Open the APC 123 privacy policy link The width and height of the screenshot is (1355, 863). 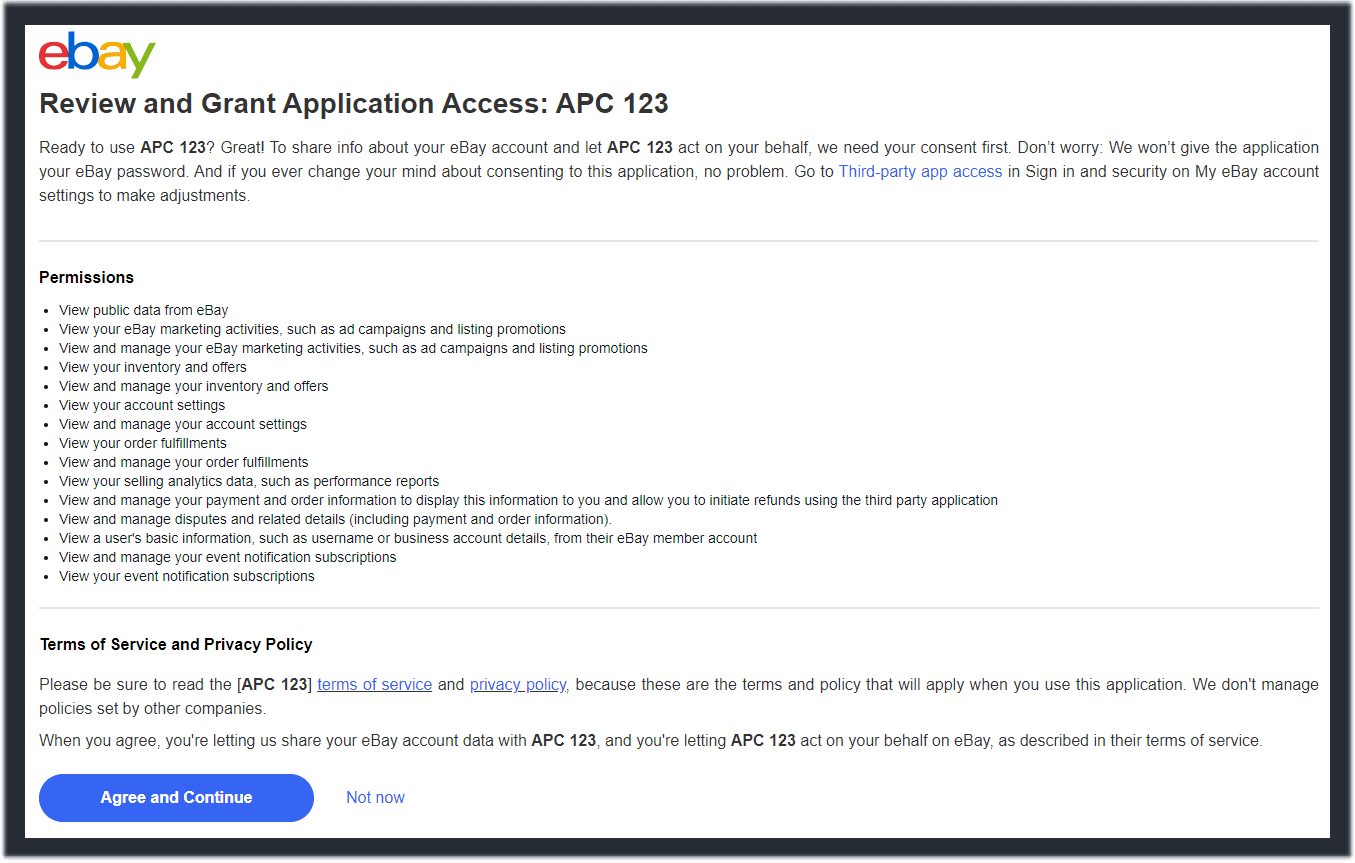coord(519,685)
